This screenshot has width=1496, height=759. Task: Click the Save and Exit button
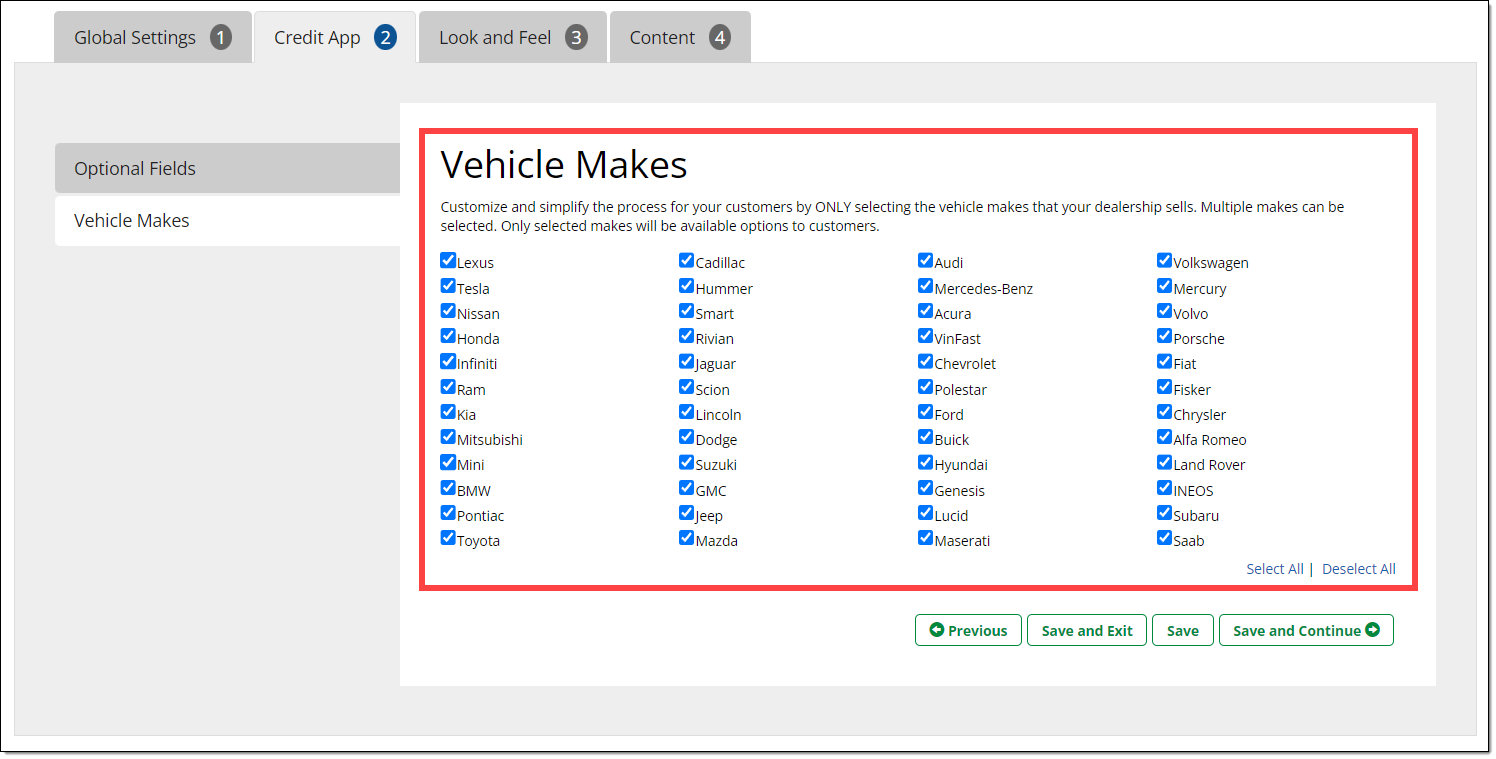[1086, 630]
